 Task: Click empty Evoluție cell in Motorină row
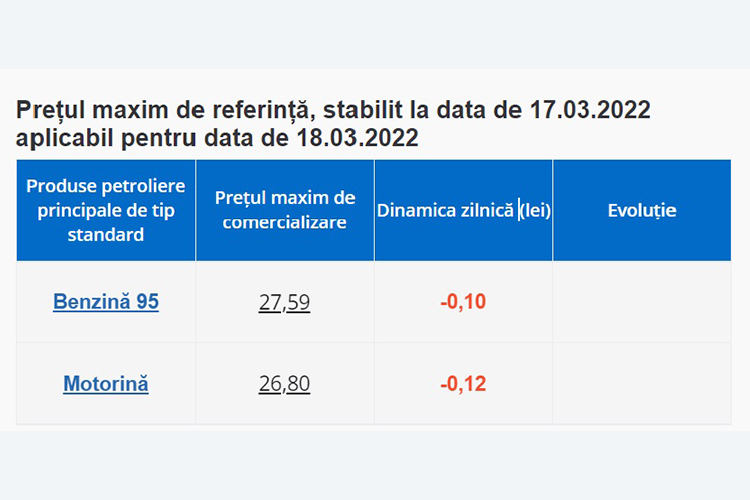[642, 384]
